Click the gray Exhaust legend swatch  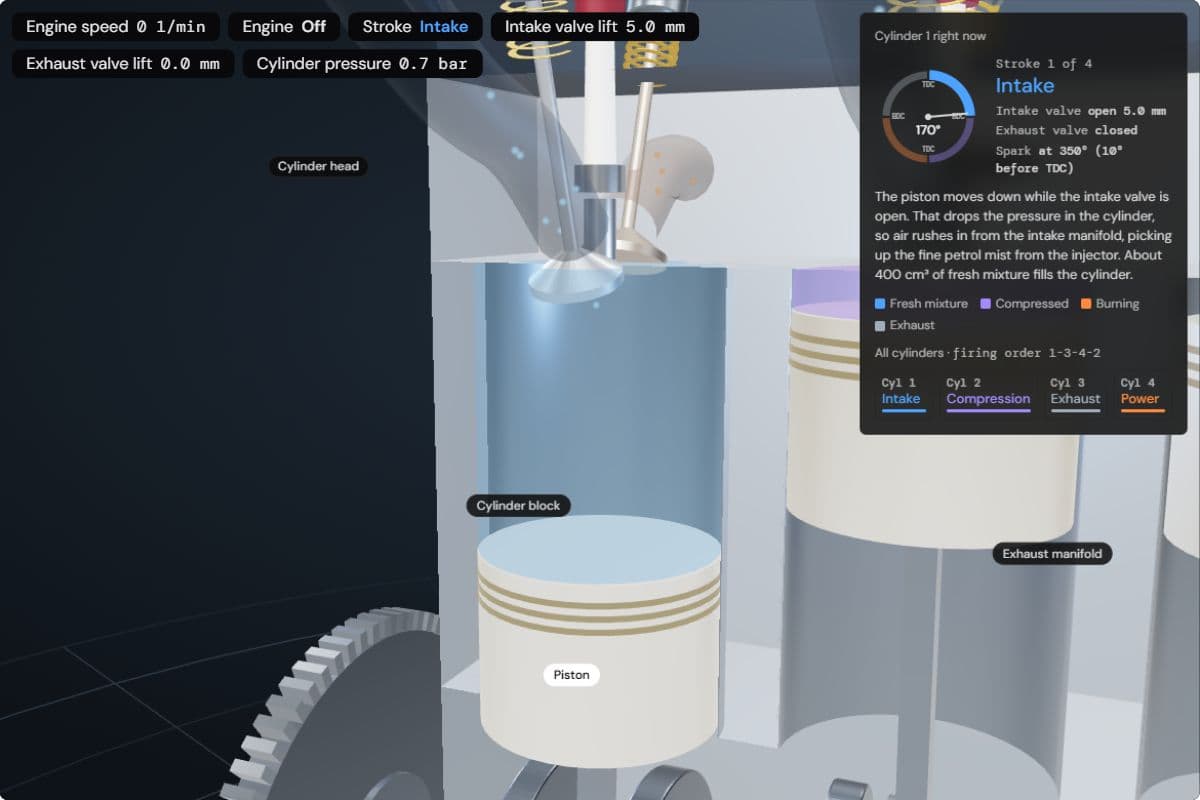point(880,326)
